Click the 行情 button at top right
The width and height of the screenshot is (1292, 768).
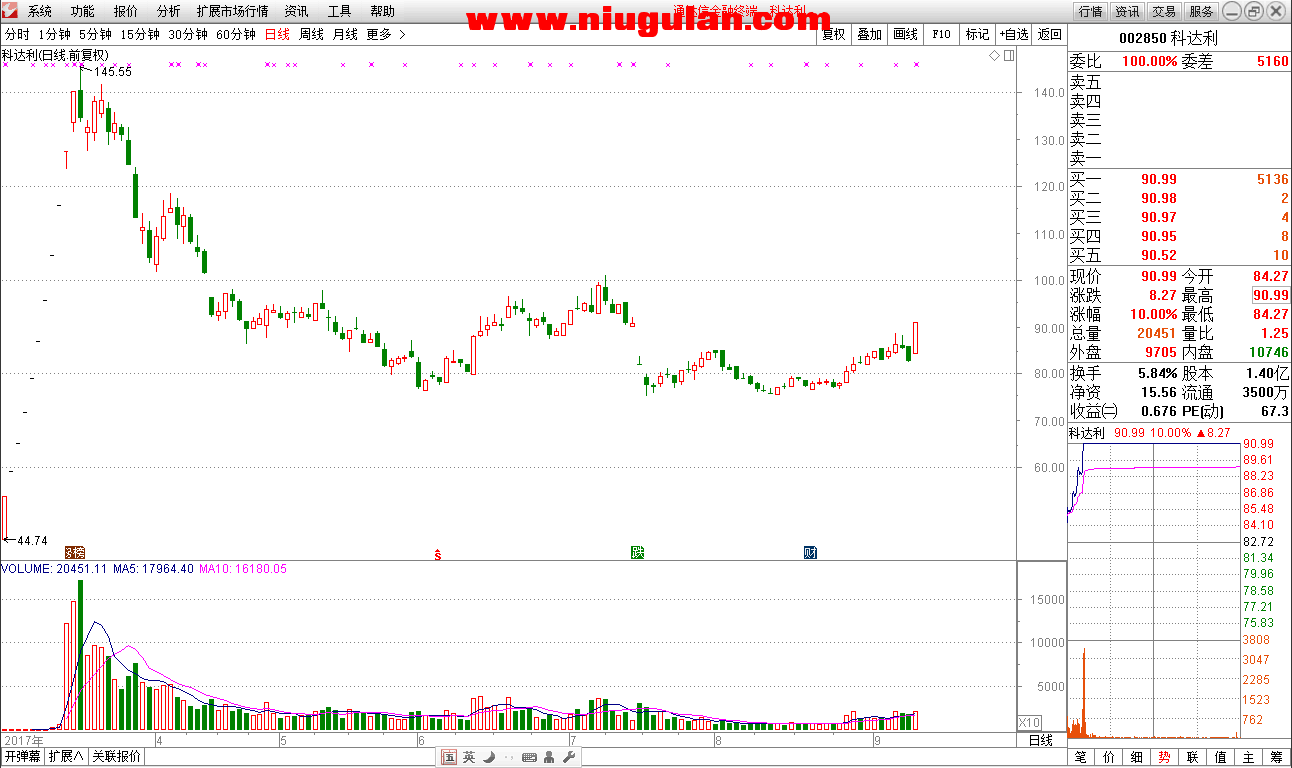click(1091, 11)
